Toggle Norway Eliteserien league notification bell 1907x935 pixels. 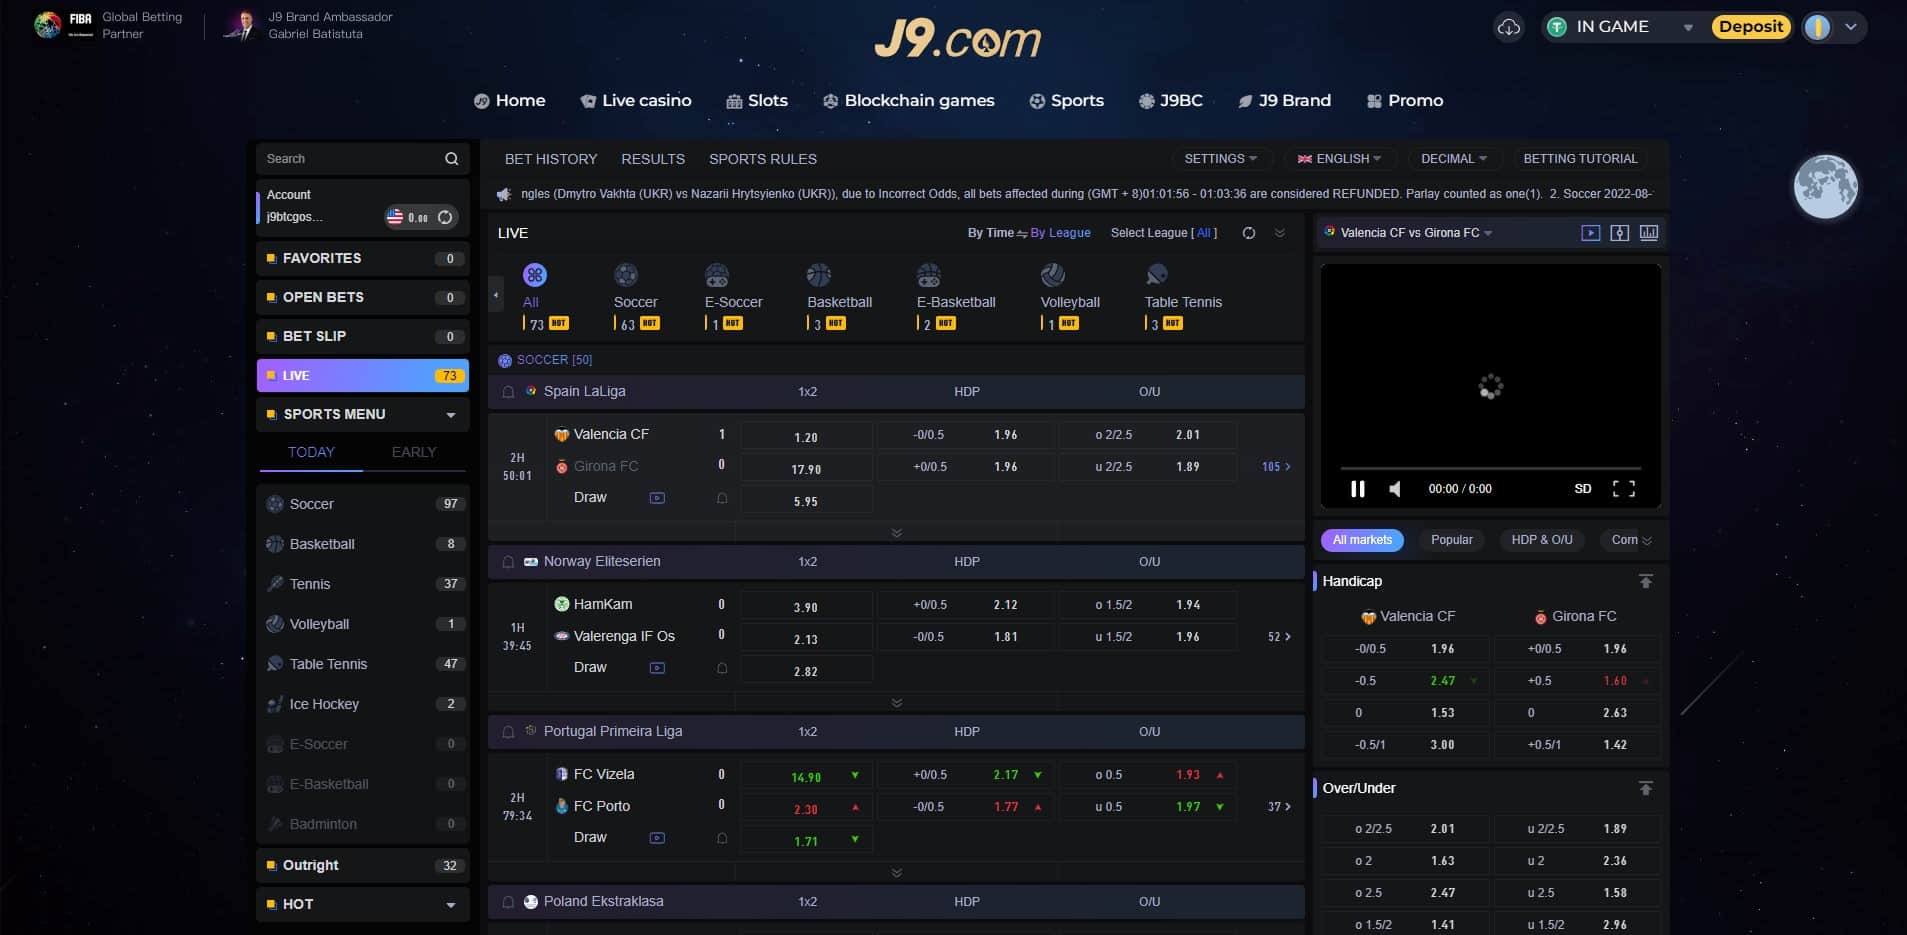[x=508, y=562]
